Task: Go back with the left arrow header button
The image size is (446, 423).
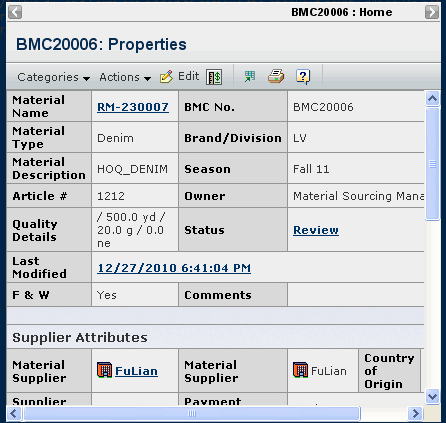Action: 15,12
